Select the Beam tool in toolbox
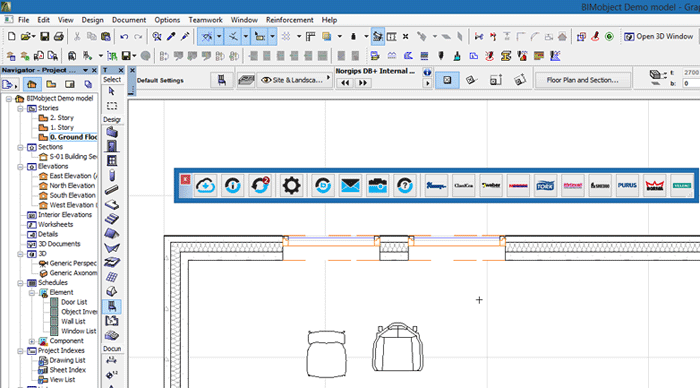Viewport: 700px width, 388px height. point(112,190)
